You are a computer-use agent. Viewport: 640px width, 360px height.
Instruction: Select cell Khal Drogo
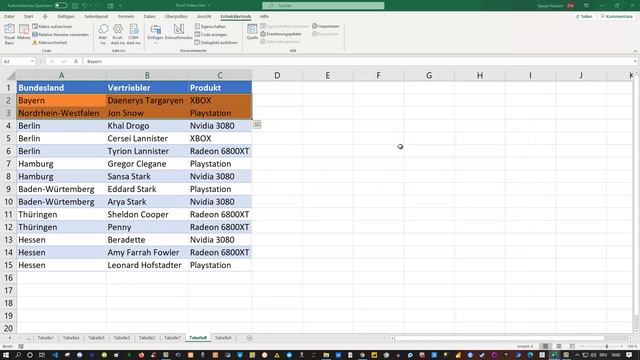click(147, 126)
